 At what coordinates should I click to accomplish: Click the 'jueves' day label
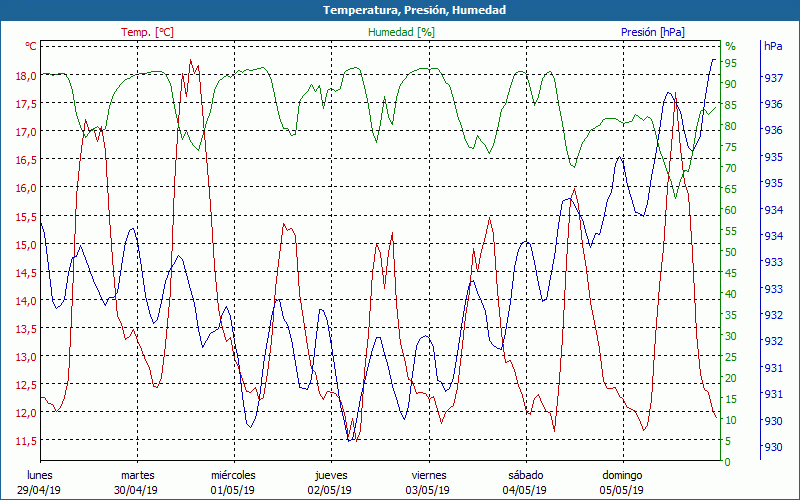(x=331, y=476)
